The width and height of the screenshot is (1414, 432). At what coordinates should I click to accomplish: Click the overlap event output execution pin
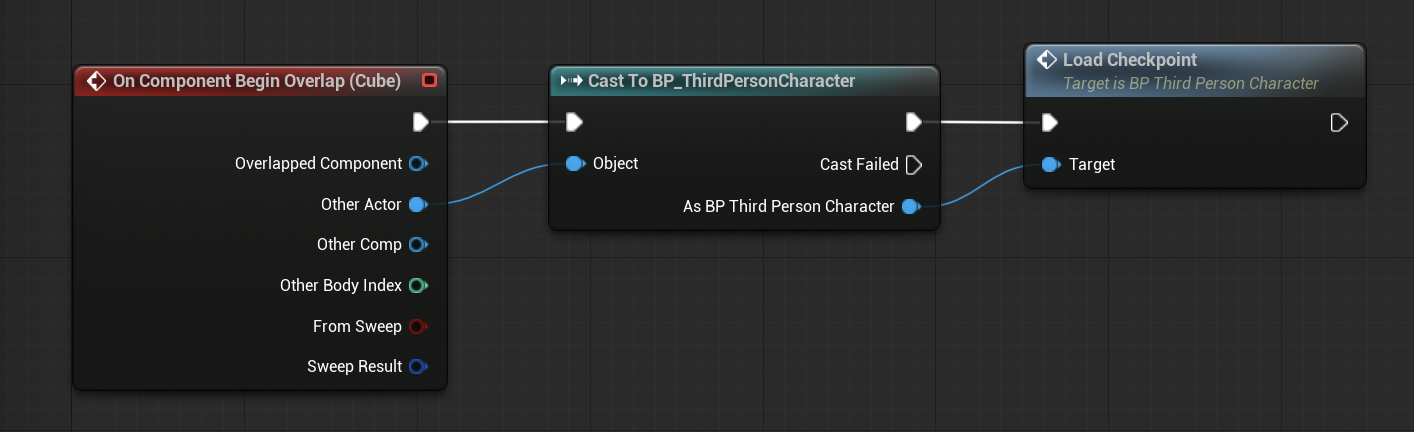tap(420, 122)
